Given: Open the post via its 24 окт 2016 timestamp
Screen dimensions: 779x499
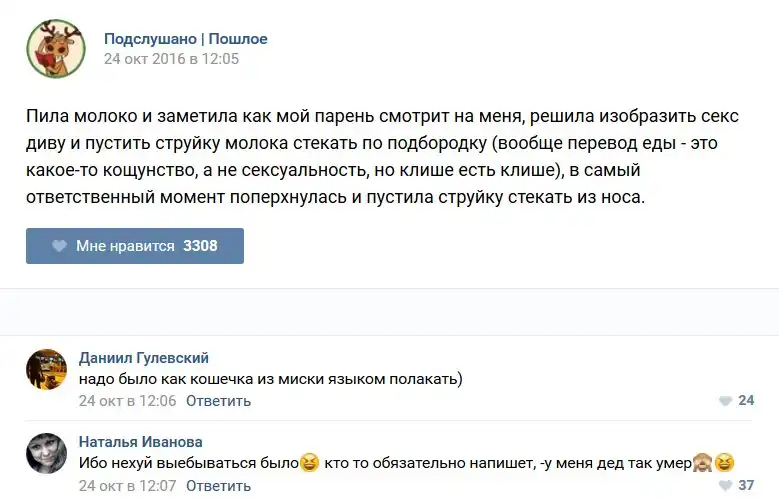Looking at the screenshot, I should (171, 58).
